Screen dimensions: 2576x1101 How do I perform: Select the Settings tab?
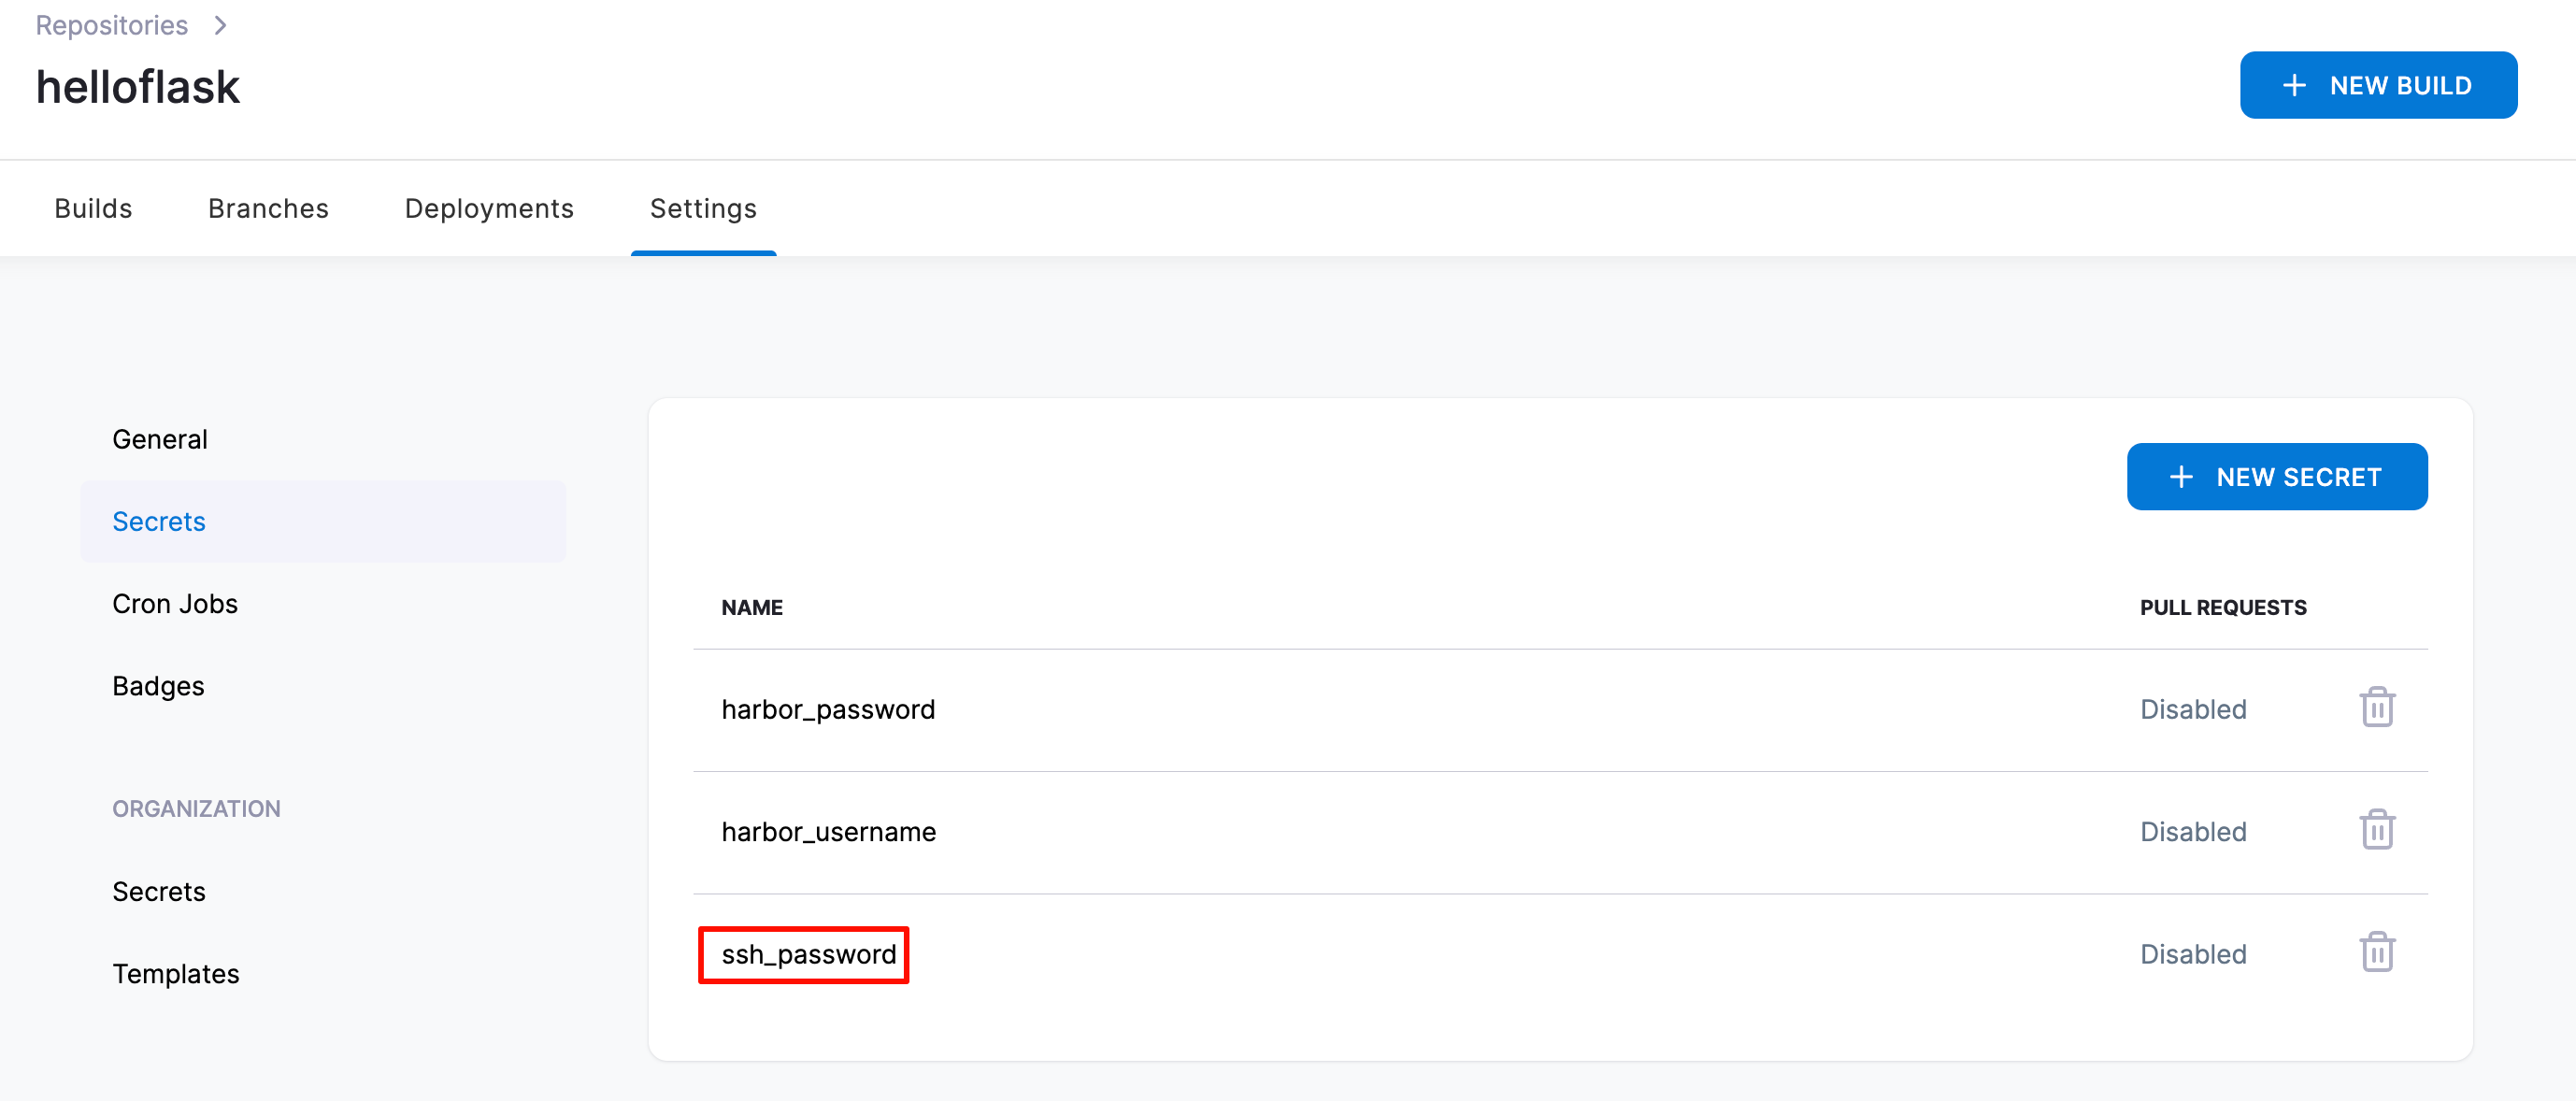(703, 208)
